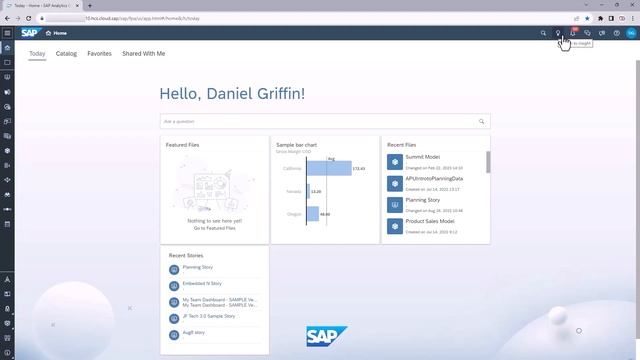
Task: Open Files folder icon in sidebar
Action: click(x=7, y=62)
